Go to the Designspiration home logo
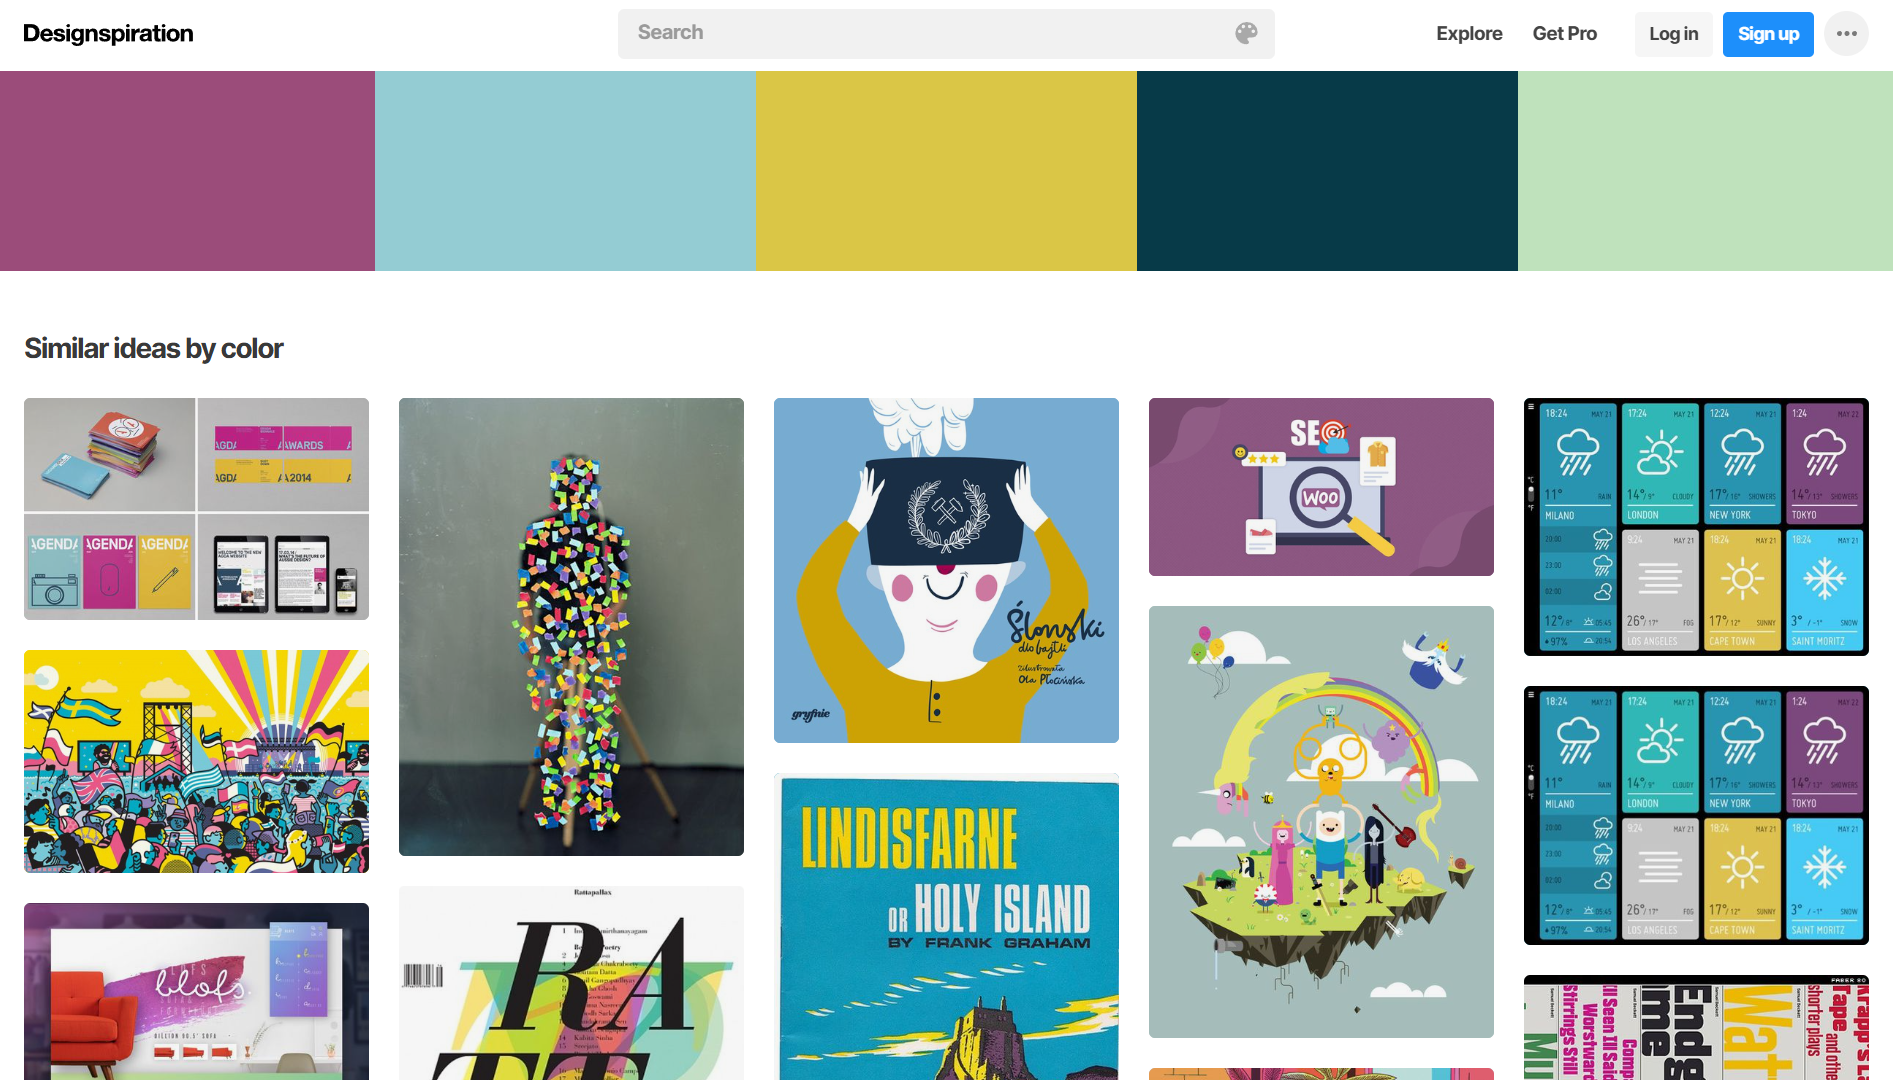The image size is (1893, 1080). (x=108, y=34)
